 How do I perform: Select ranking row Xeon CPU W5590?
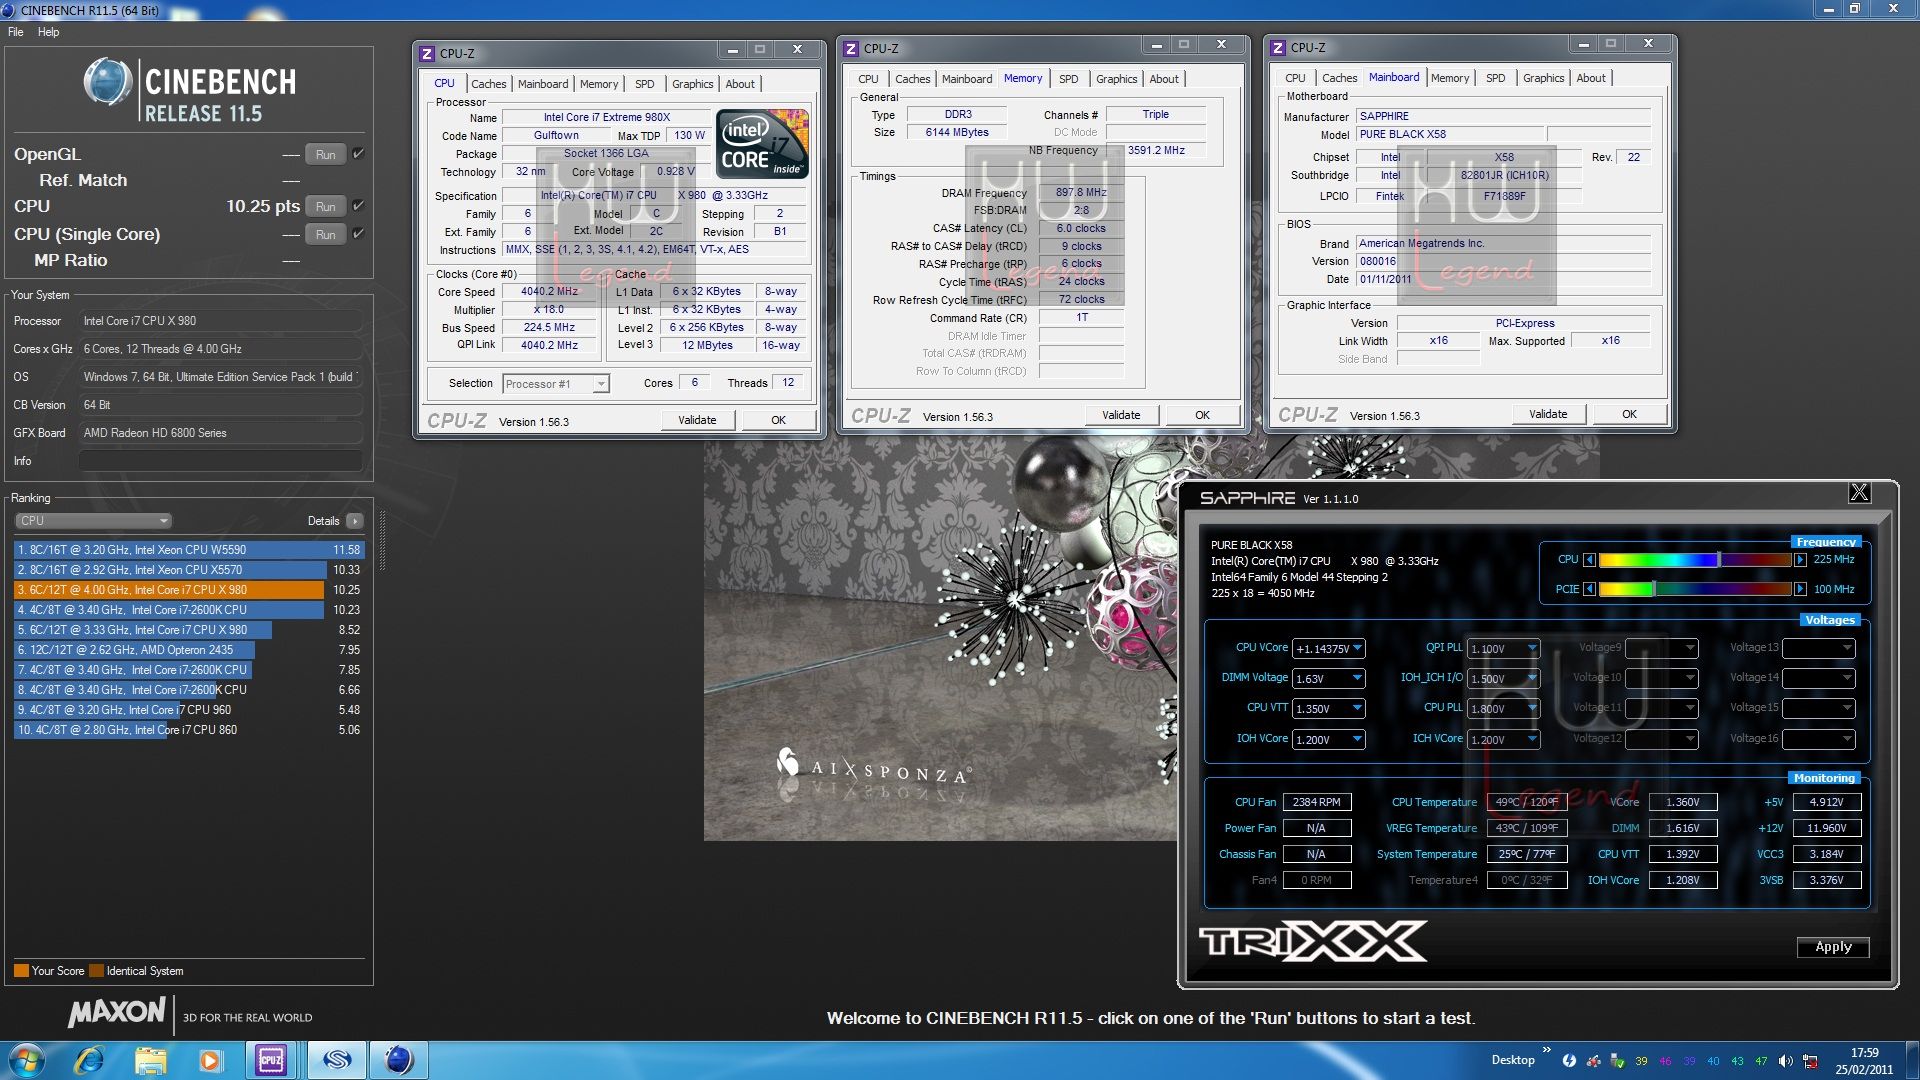pos(188,550)
